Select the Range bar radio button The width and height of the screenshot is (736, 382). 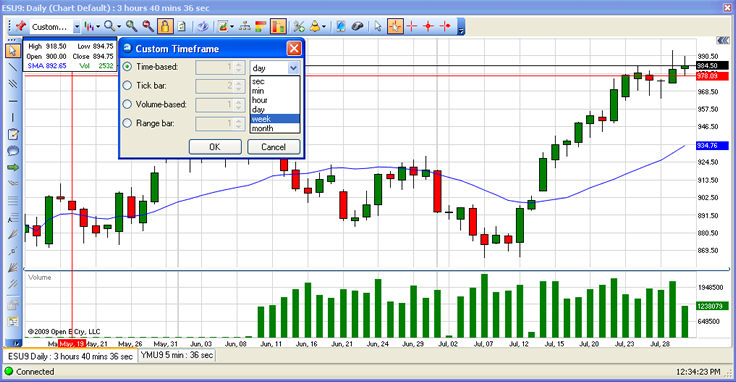(127, 123)
